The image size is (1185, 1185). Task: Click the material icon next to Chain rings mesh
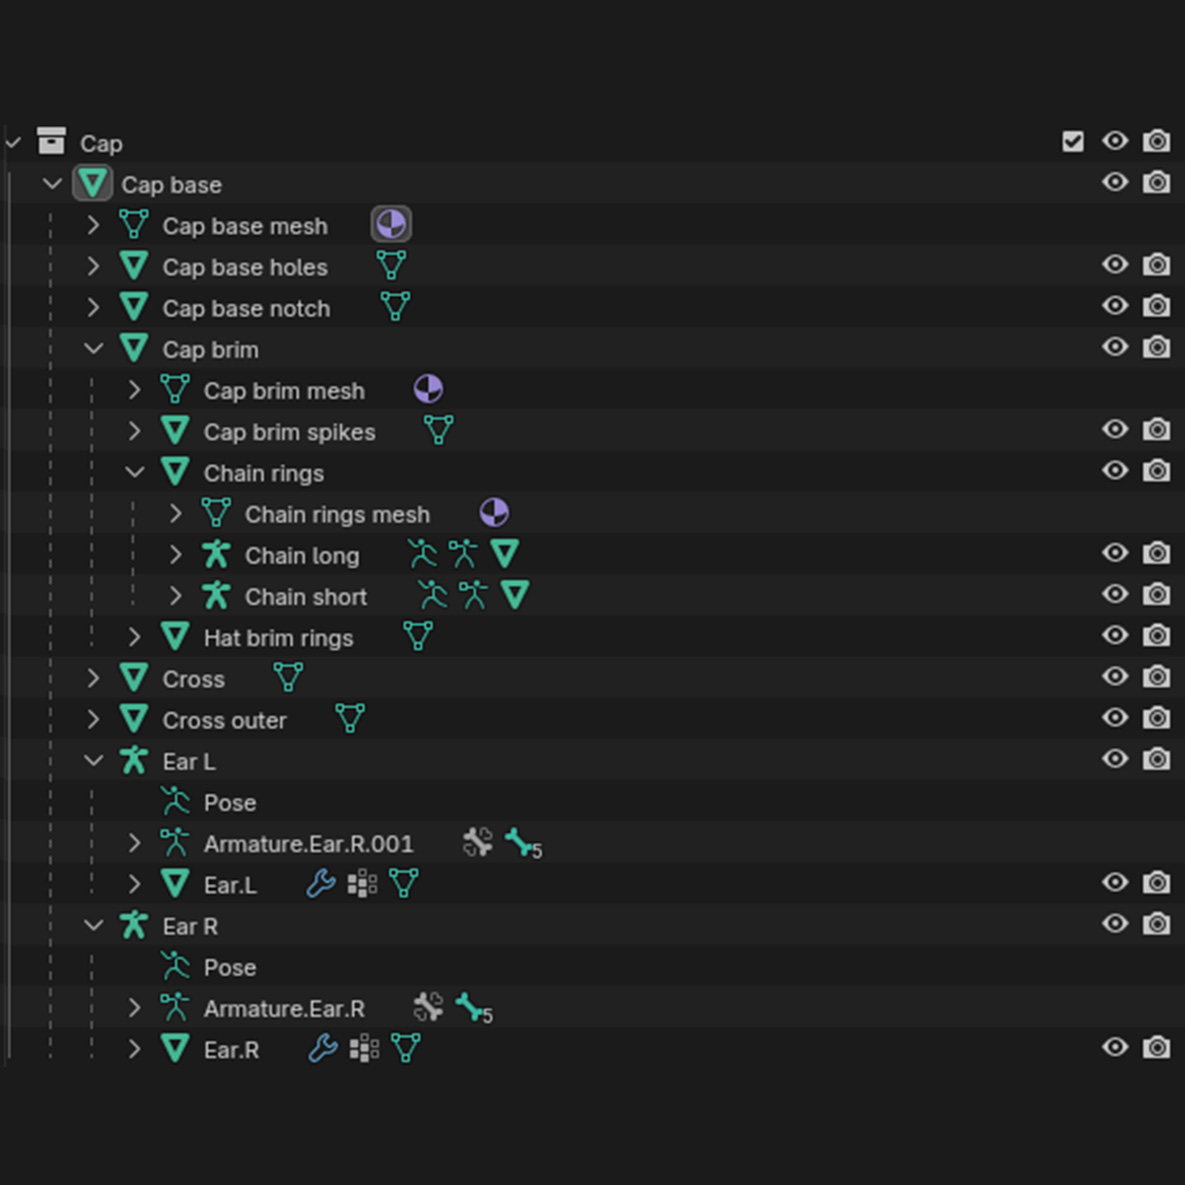(494, 513)
